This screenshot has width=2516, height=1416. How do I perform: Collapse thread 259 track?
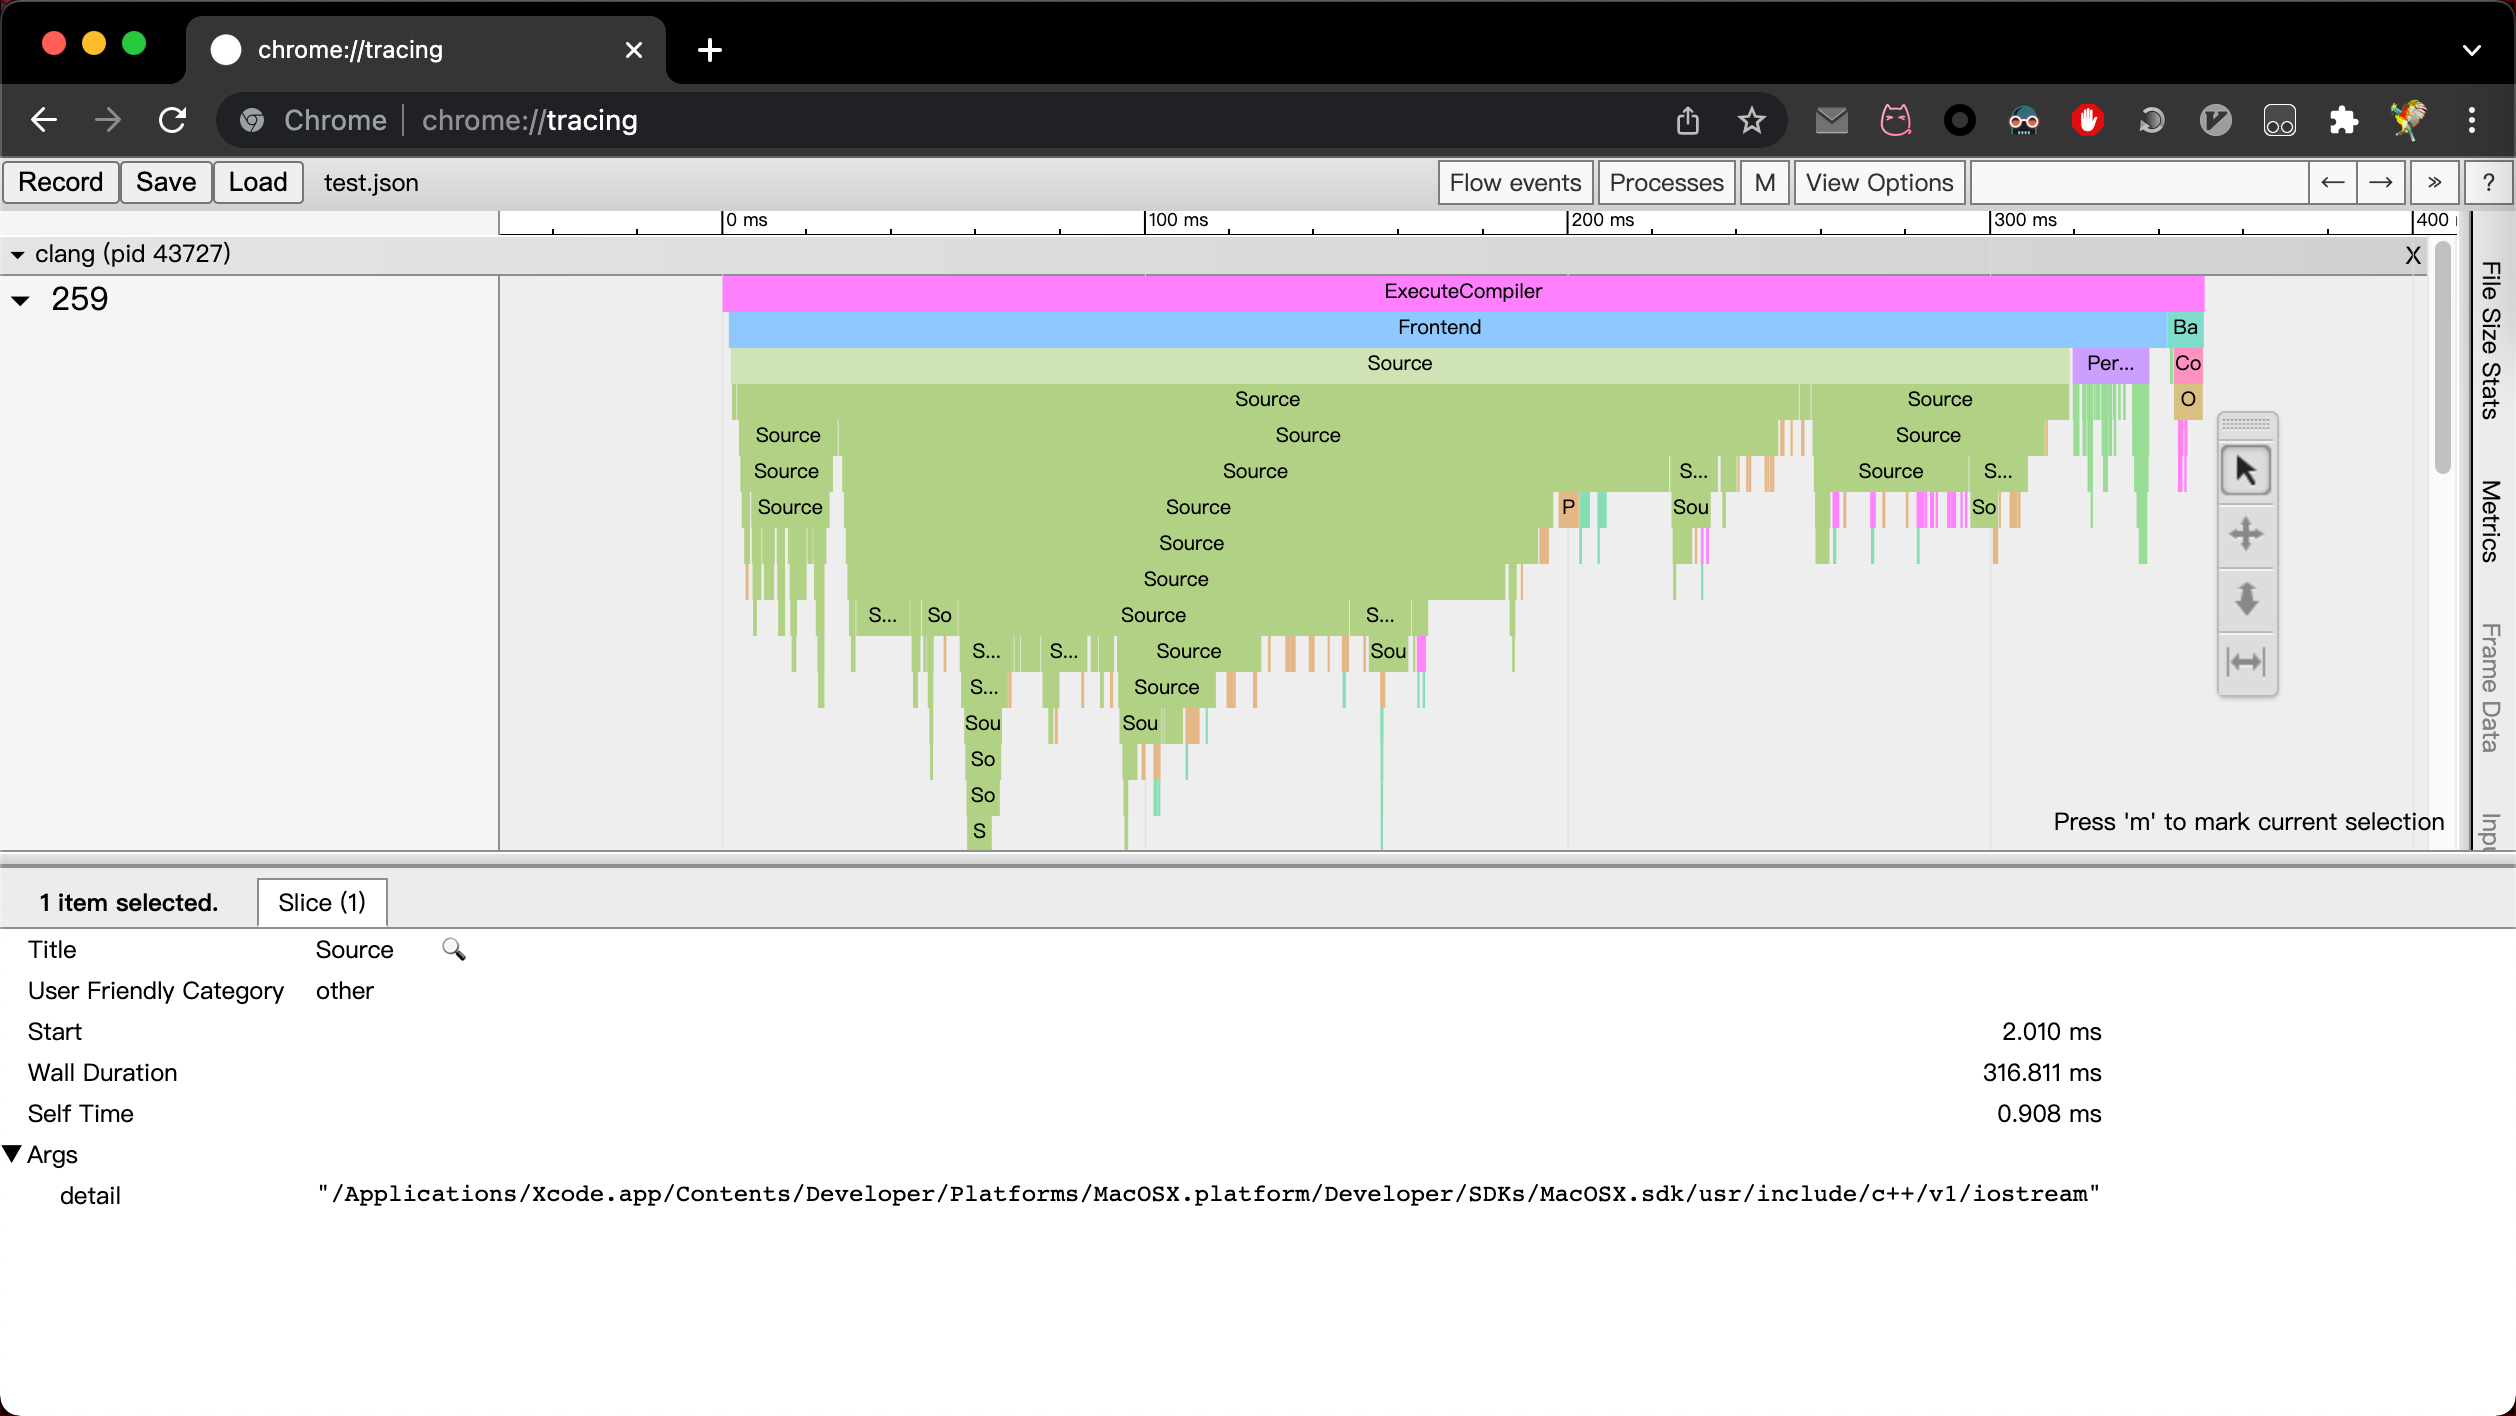(20, 300)
